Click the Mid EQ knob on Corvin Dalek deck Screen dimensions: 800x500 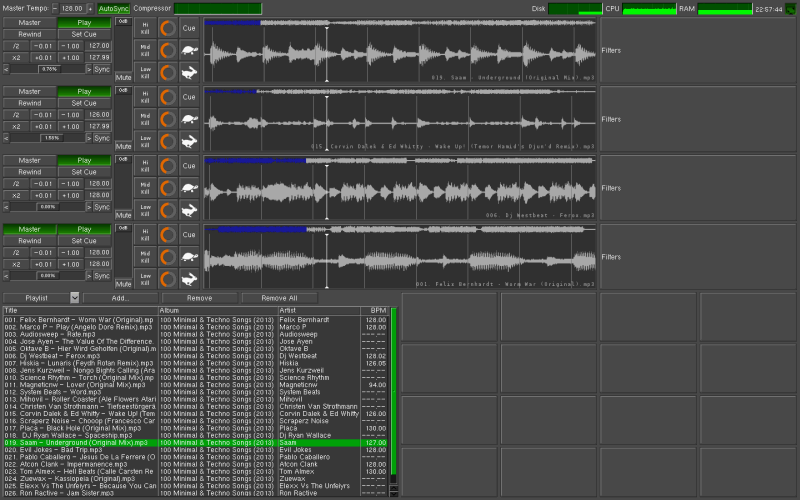coord(168,119)
